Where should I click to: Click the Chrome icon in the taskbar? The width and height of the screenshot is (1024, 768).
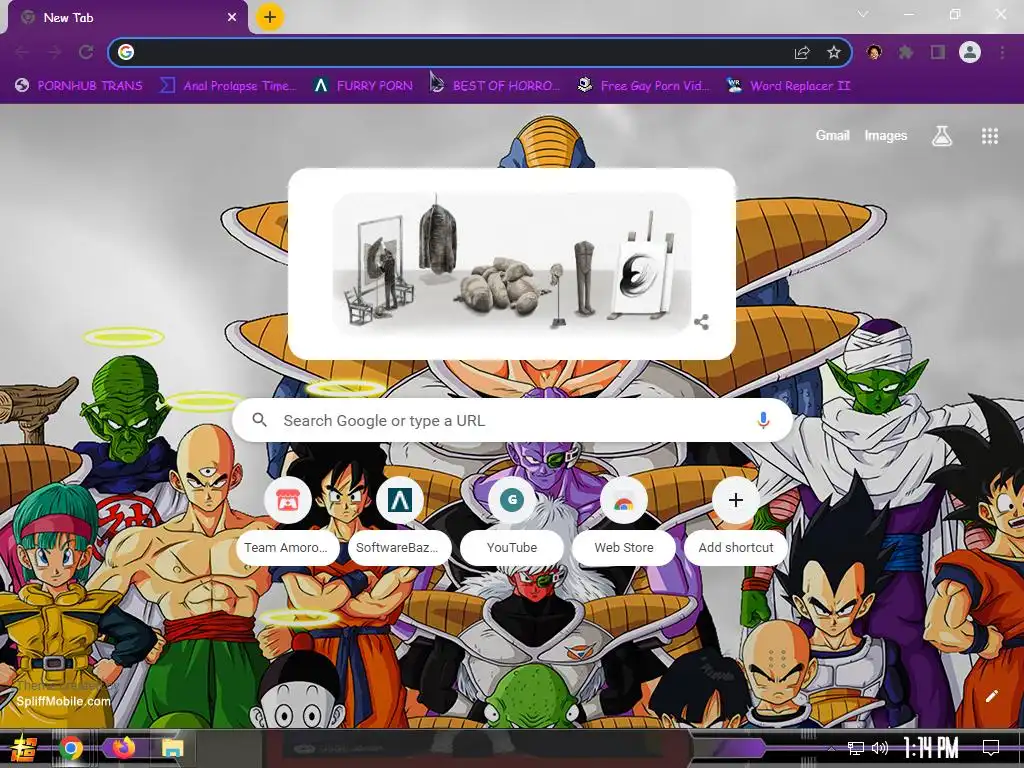71,748
